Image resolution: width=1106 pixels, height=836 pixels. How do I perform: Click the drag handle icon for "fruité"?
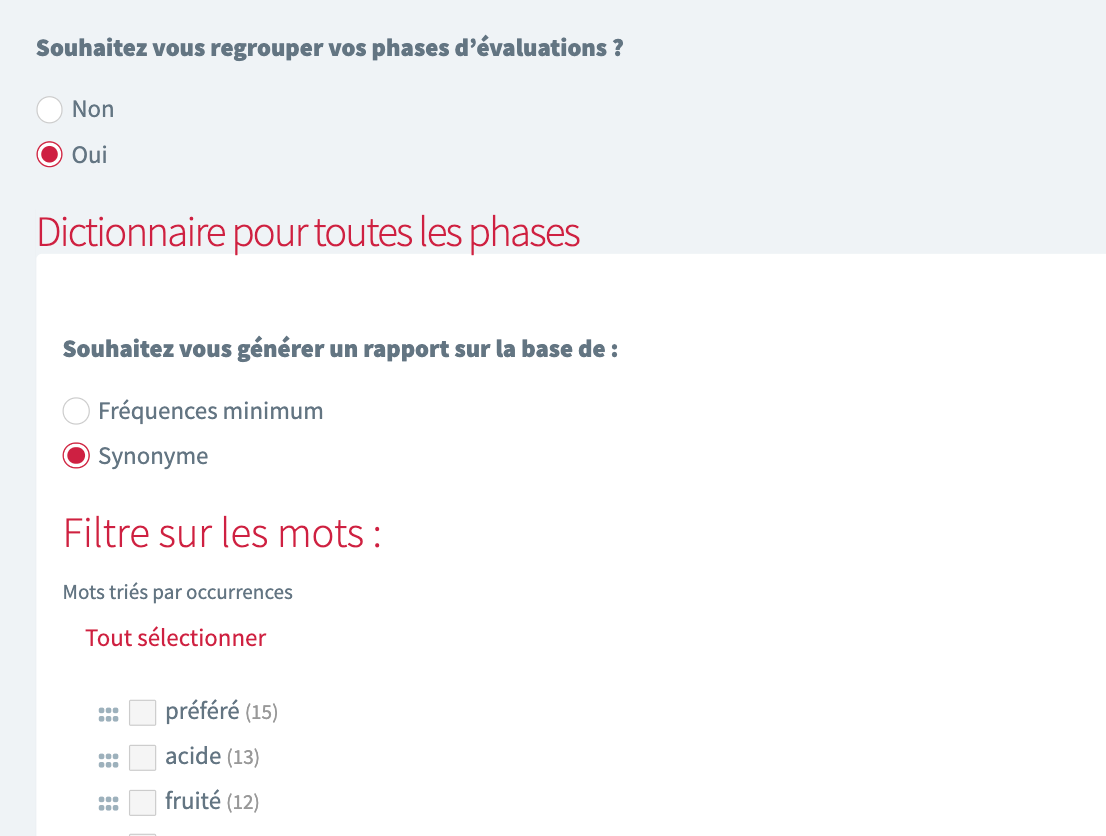[108, 802]
